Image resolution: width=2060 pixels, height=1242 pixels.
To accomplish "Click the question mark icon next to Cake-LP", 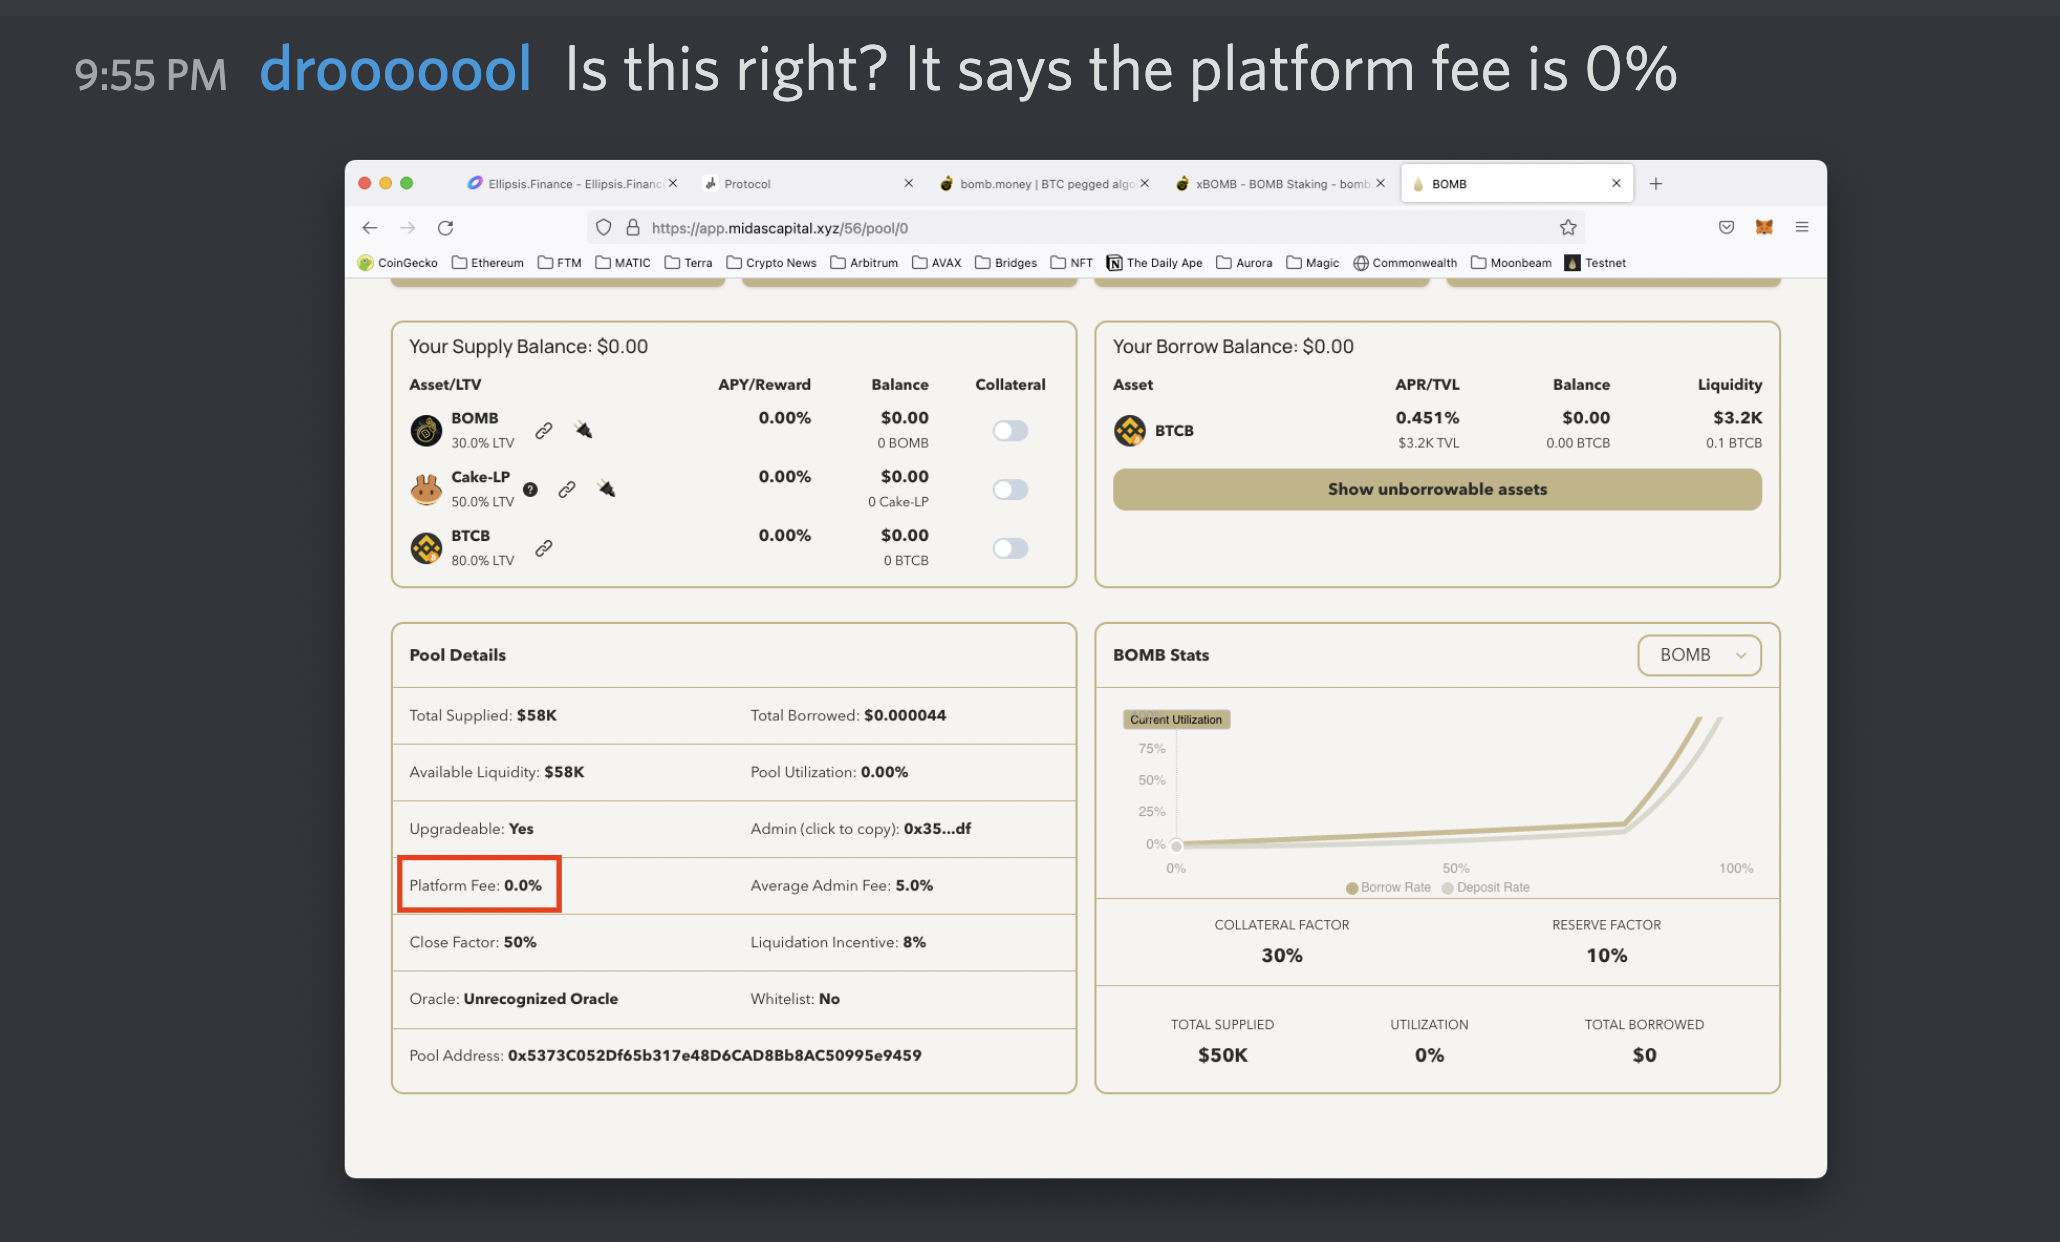I will [530, 489].
